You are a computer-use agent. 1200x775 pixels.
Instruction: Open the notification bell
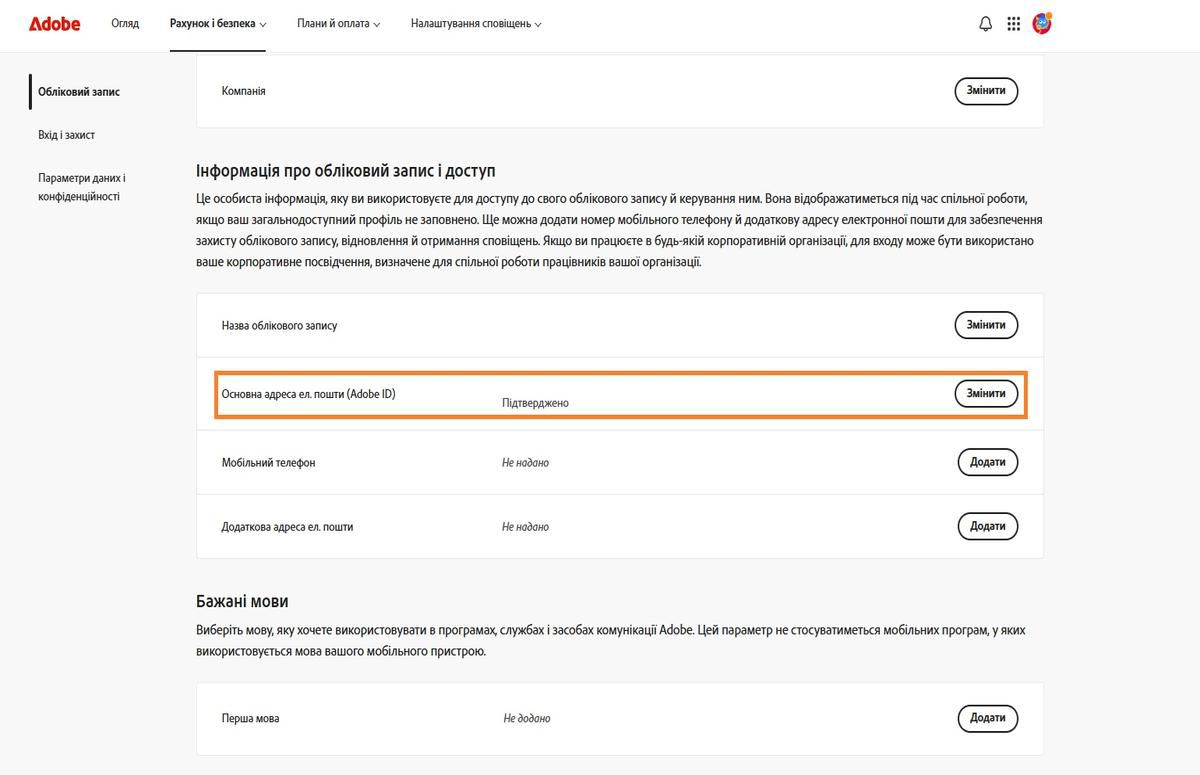pyautogui.click(x=985, y=22)
